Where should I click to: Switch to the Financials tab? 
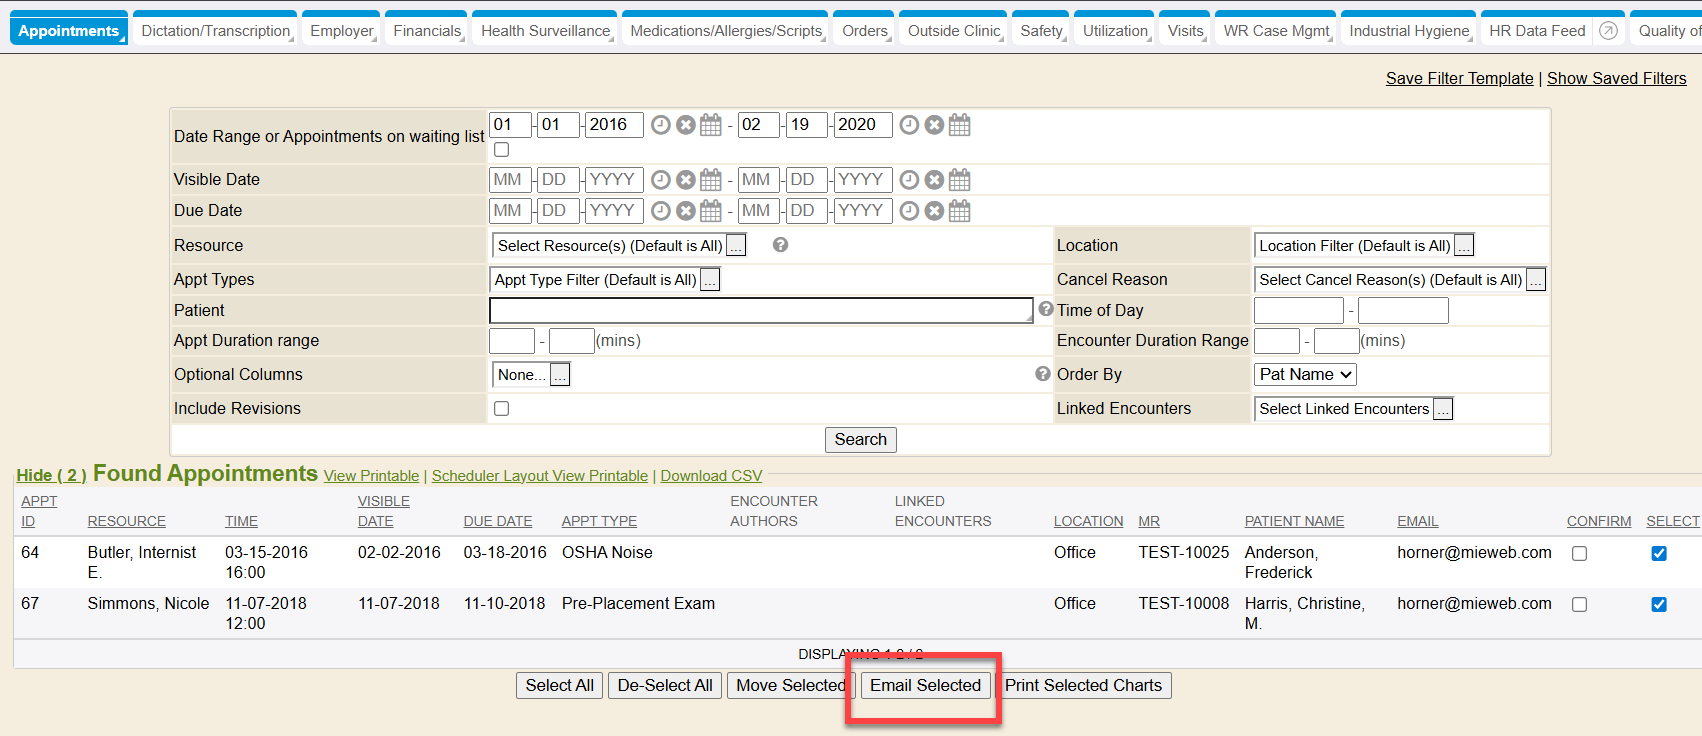[x=427, y=31]
